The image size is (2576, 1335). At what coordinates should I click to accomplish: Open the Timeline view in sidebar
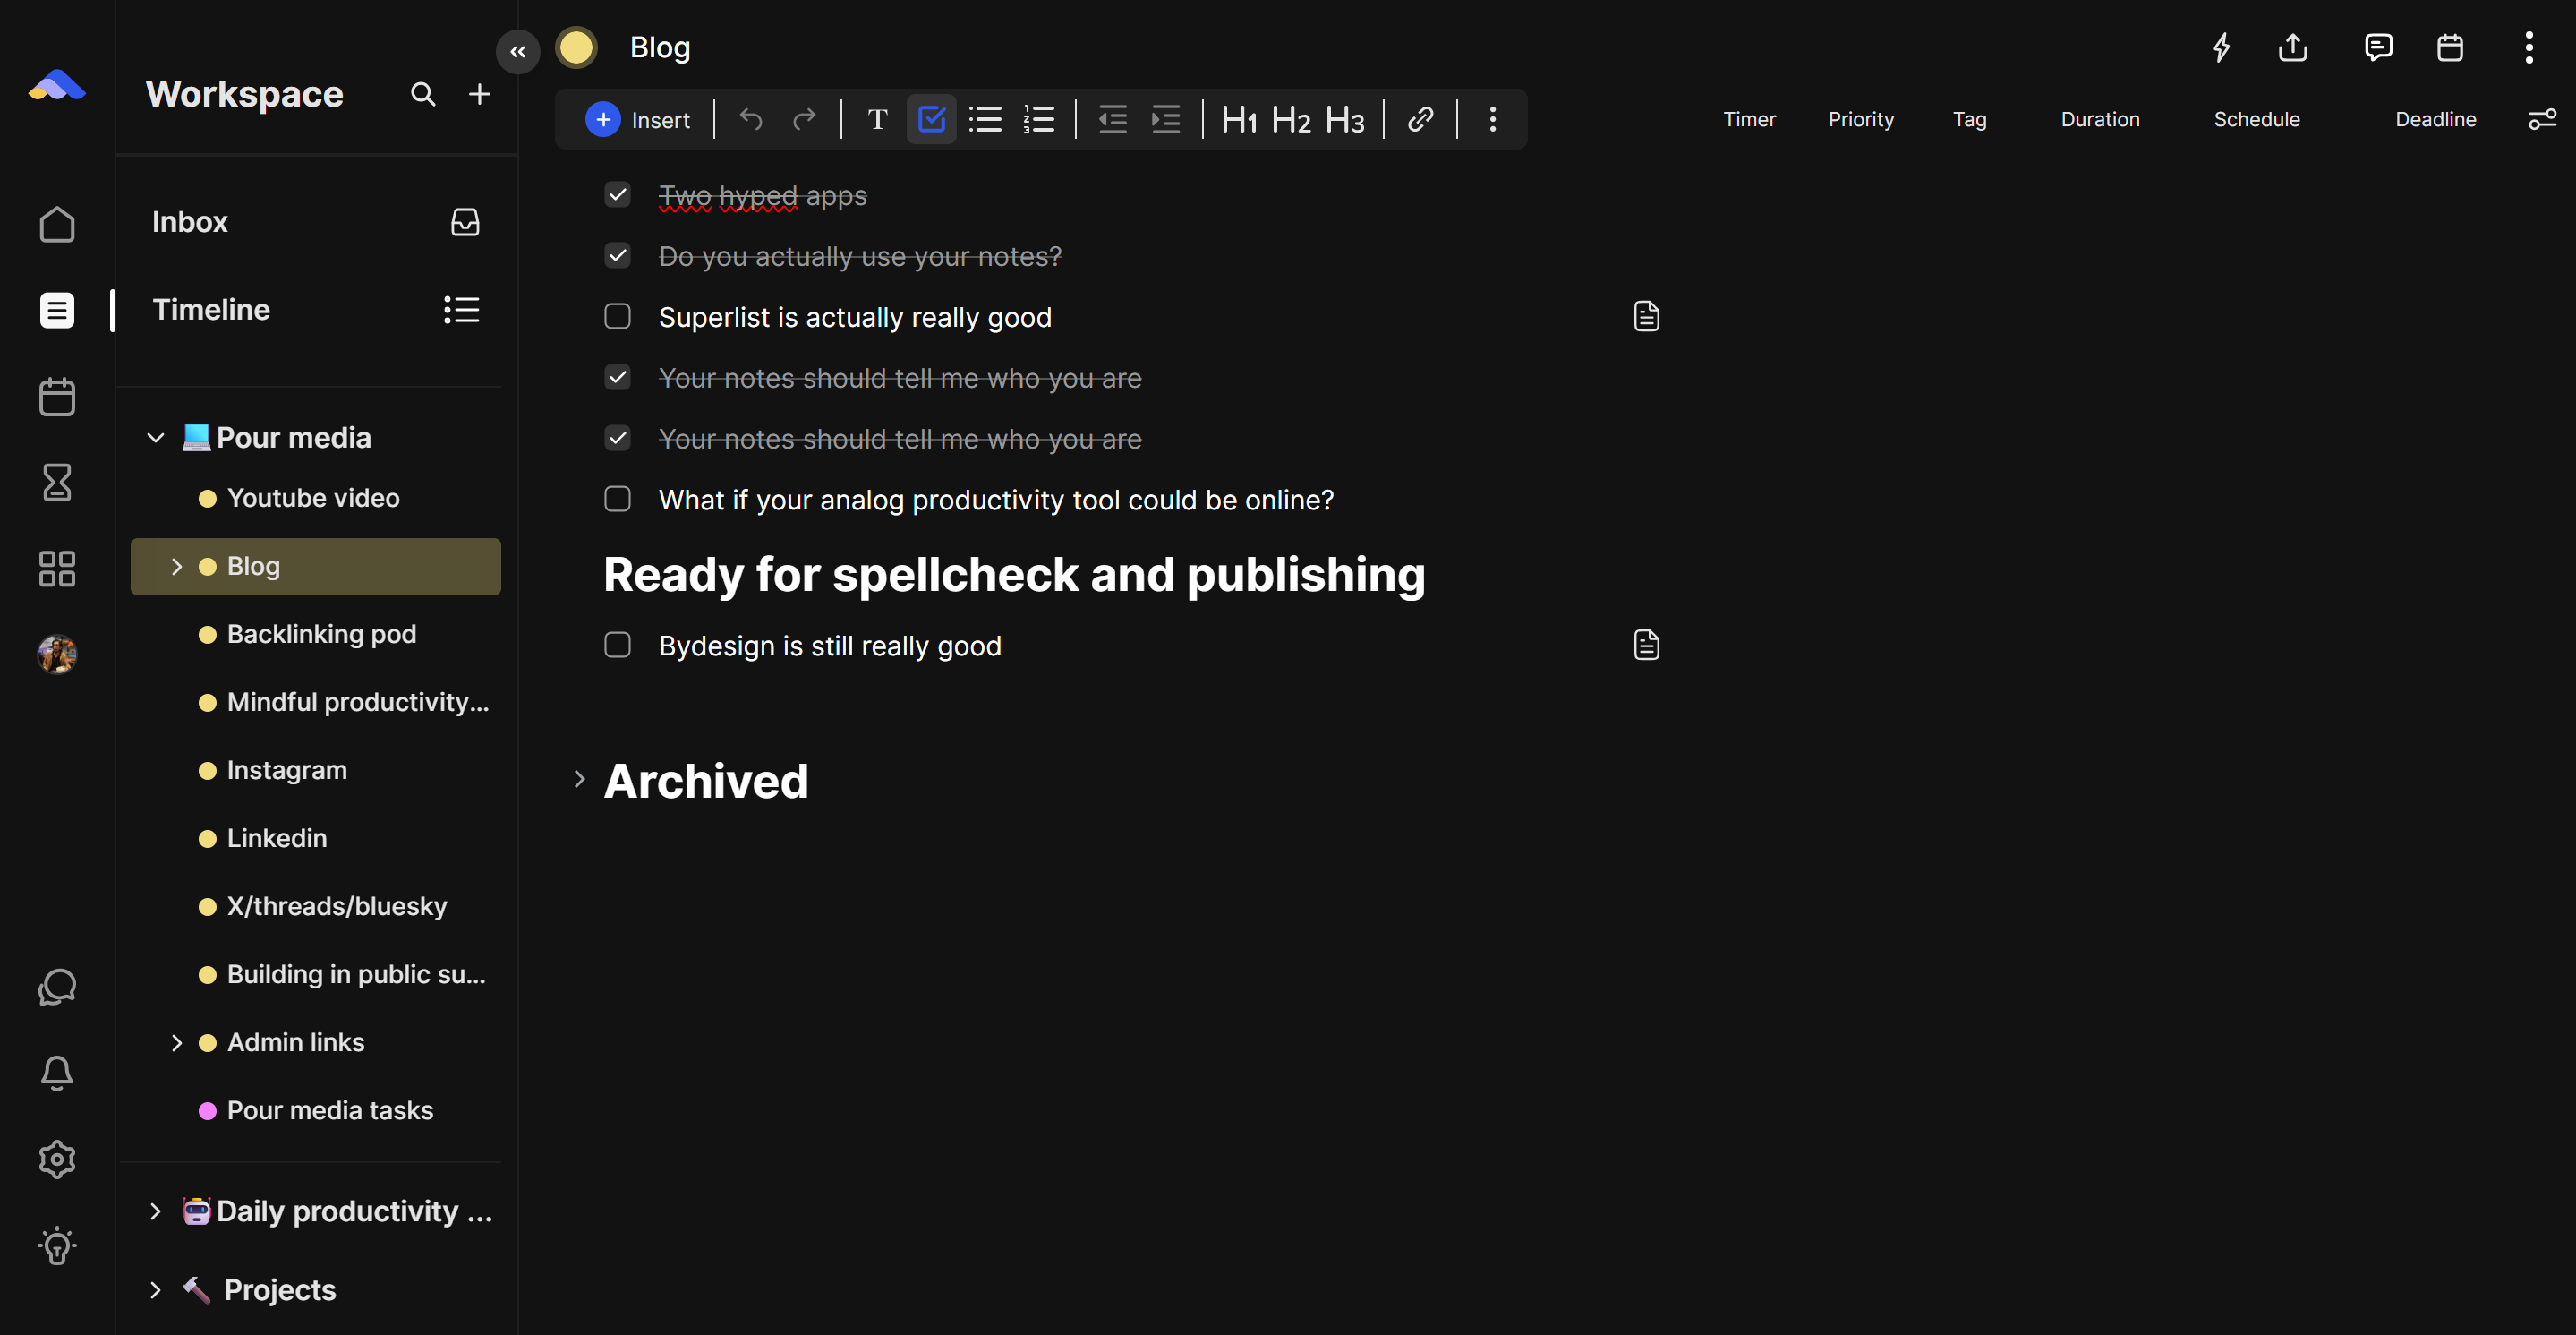211,309
